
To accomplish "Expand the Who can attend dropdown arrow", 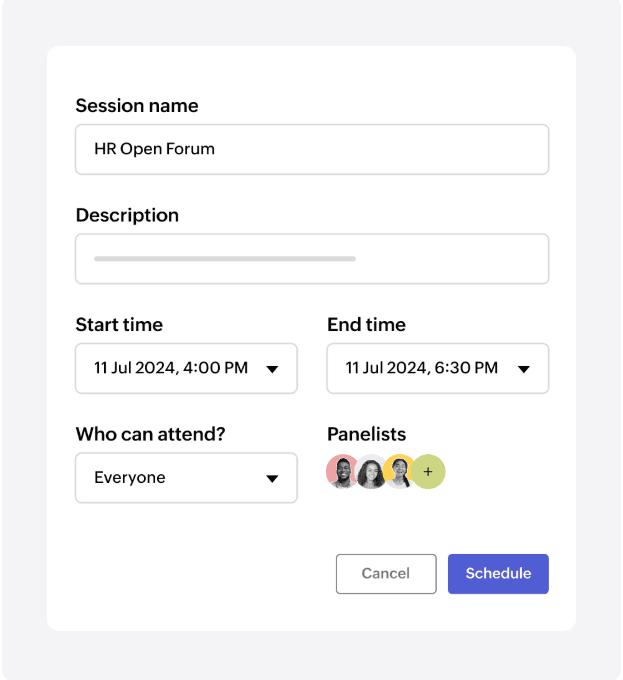I will click(x=272, y=479).
